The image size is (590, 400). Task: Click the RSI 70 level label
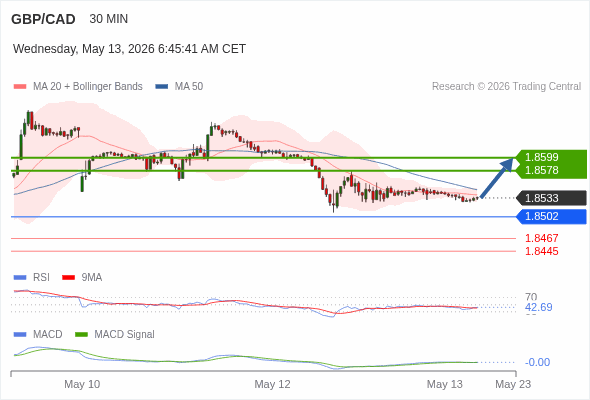531,297
